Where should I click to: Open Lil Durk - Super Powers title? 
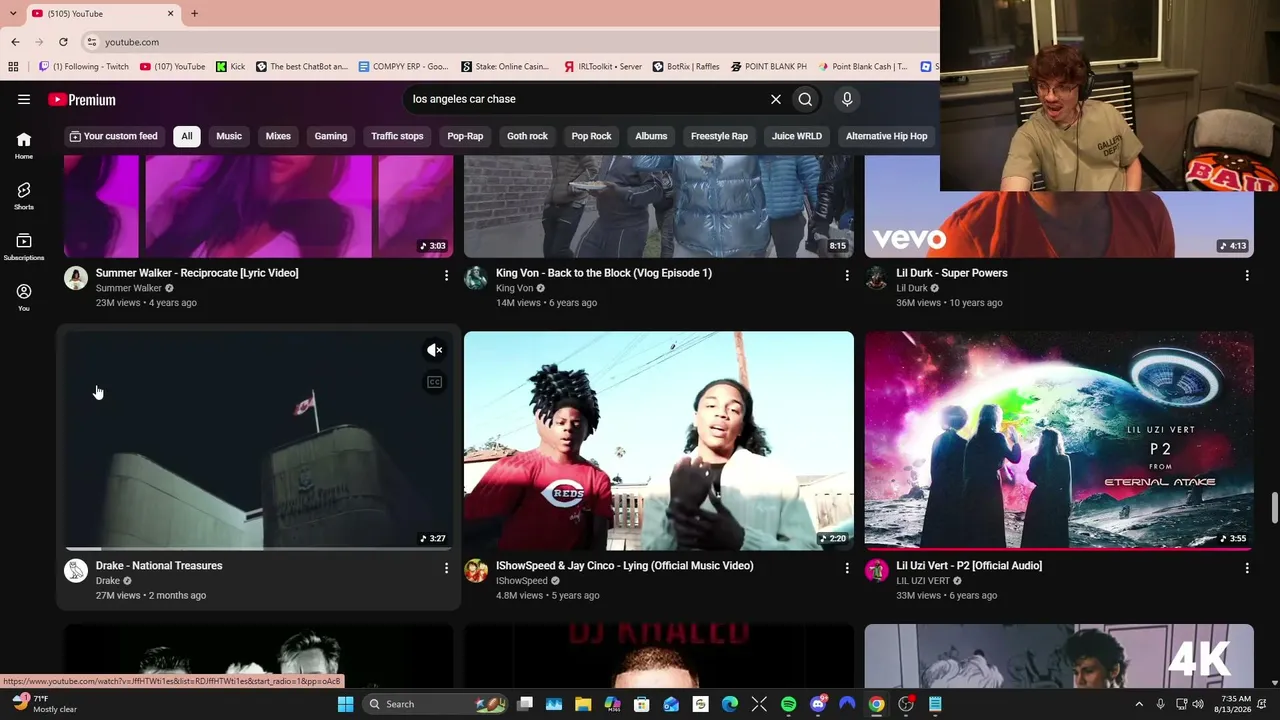(952, 273)
